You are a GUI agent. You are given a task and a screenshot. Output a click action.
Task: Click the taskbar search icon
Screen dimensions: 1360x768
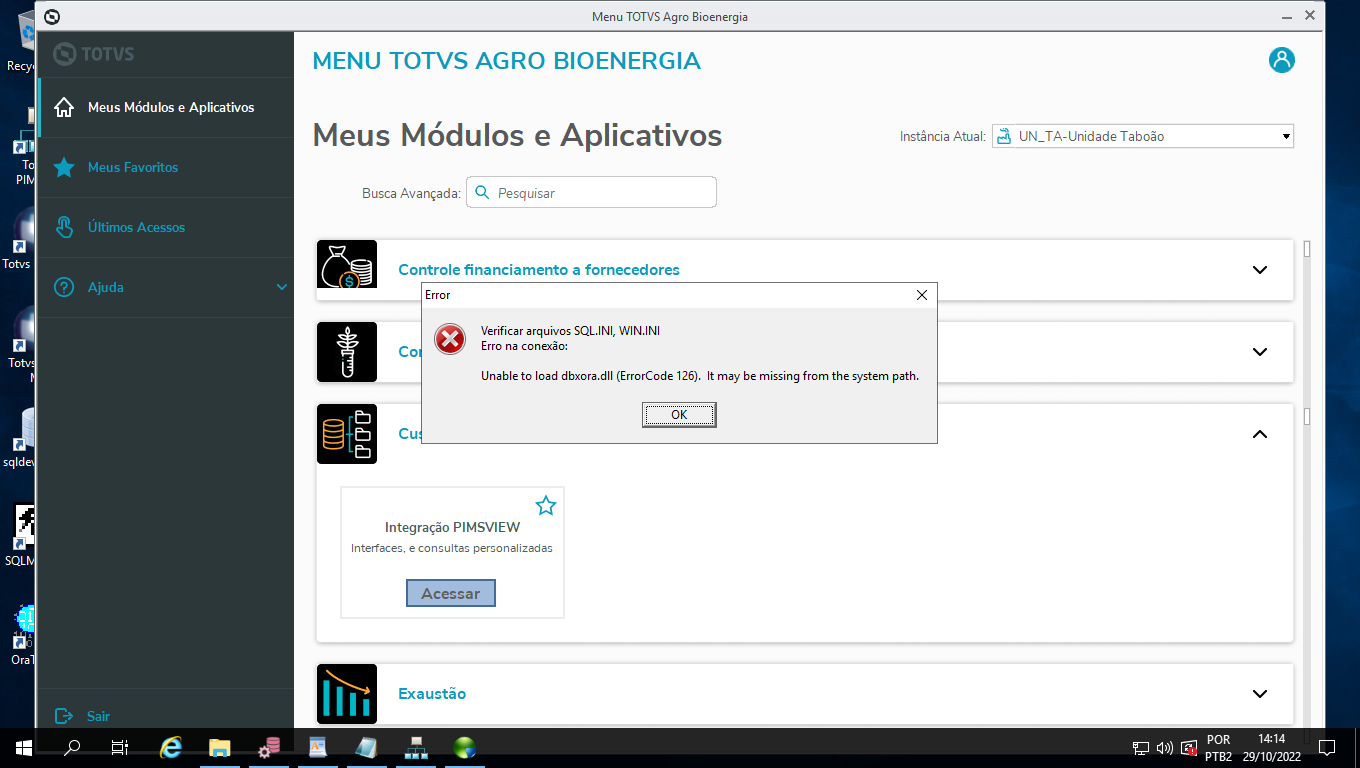pyautogui.click(x=72, y=747)
